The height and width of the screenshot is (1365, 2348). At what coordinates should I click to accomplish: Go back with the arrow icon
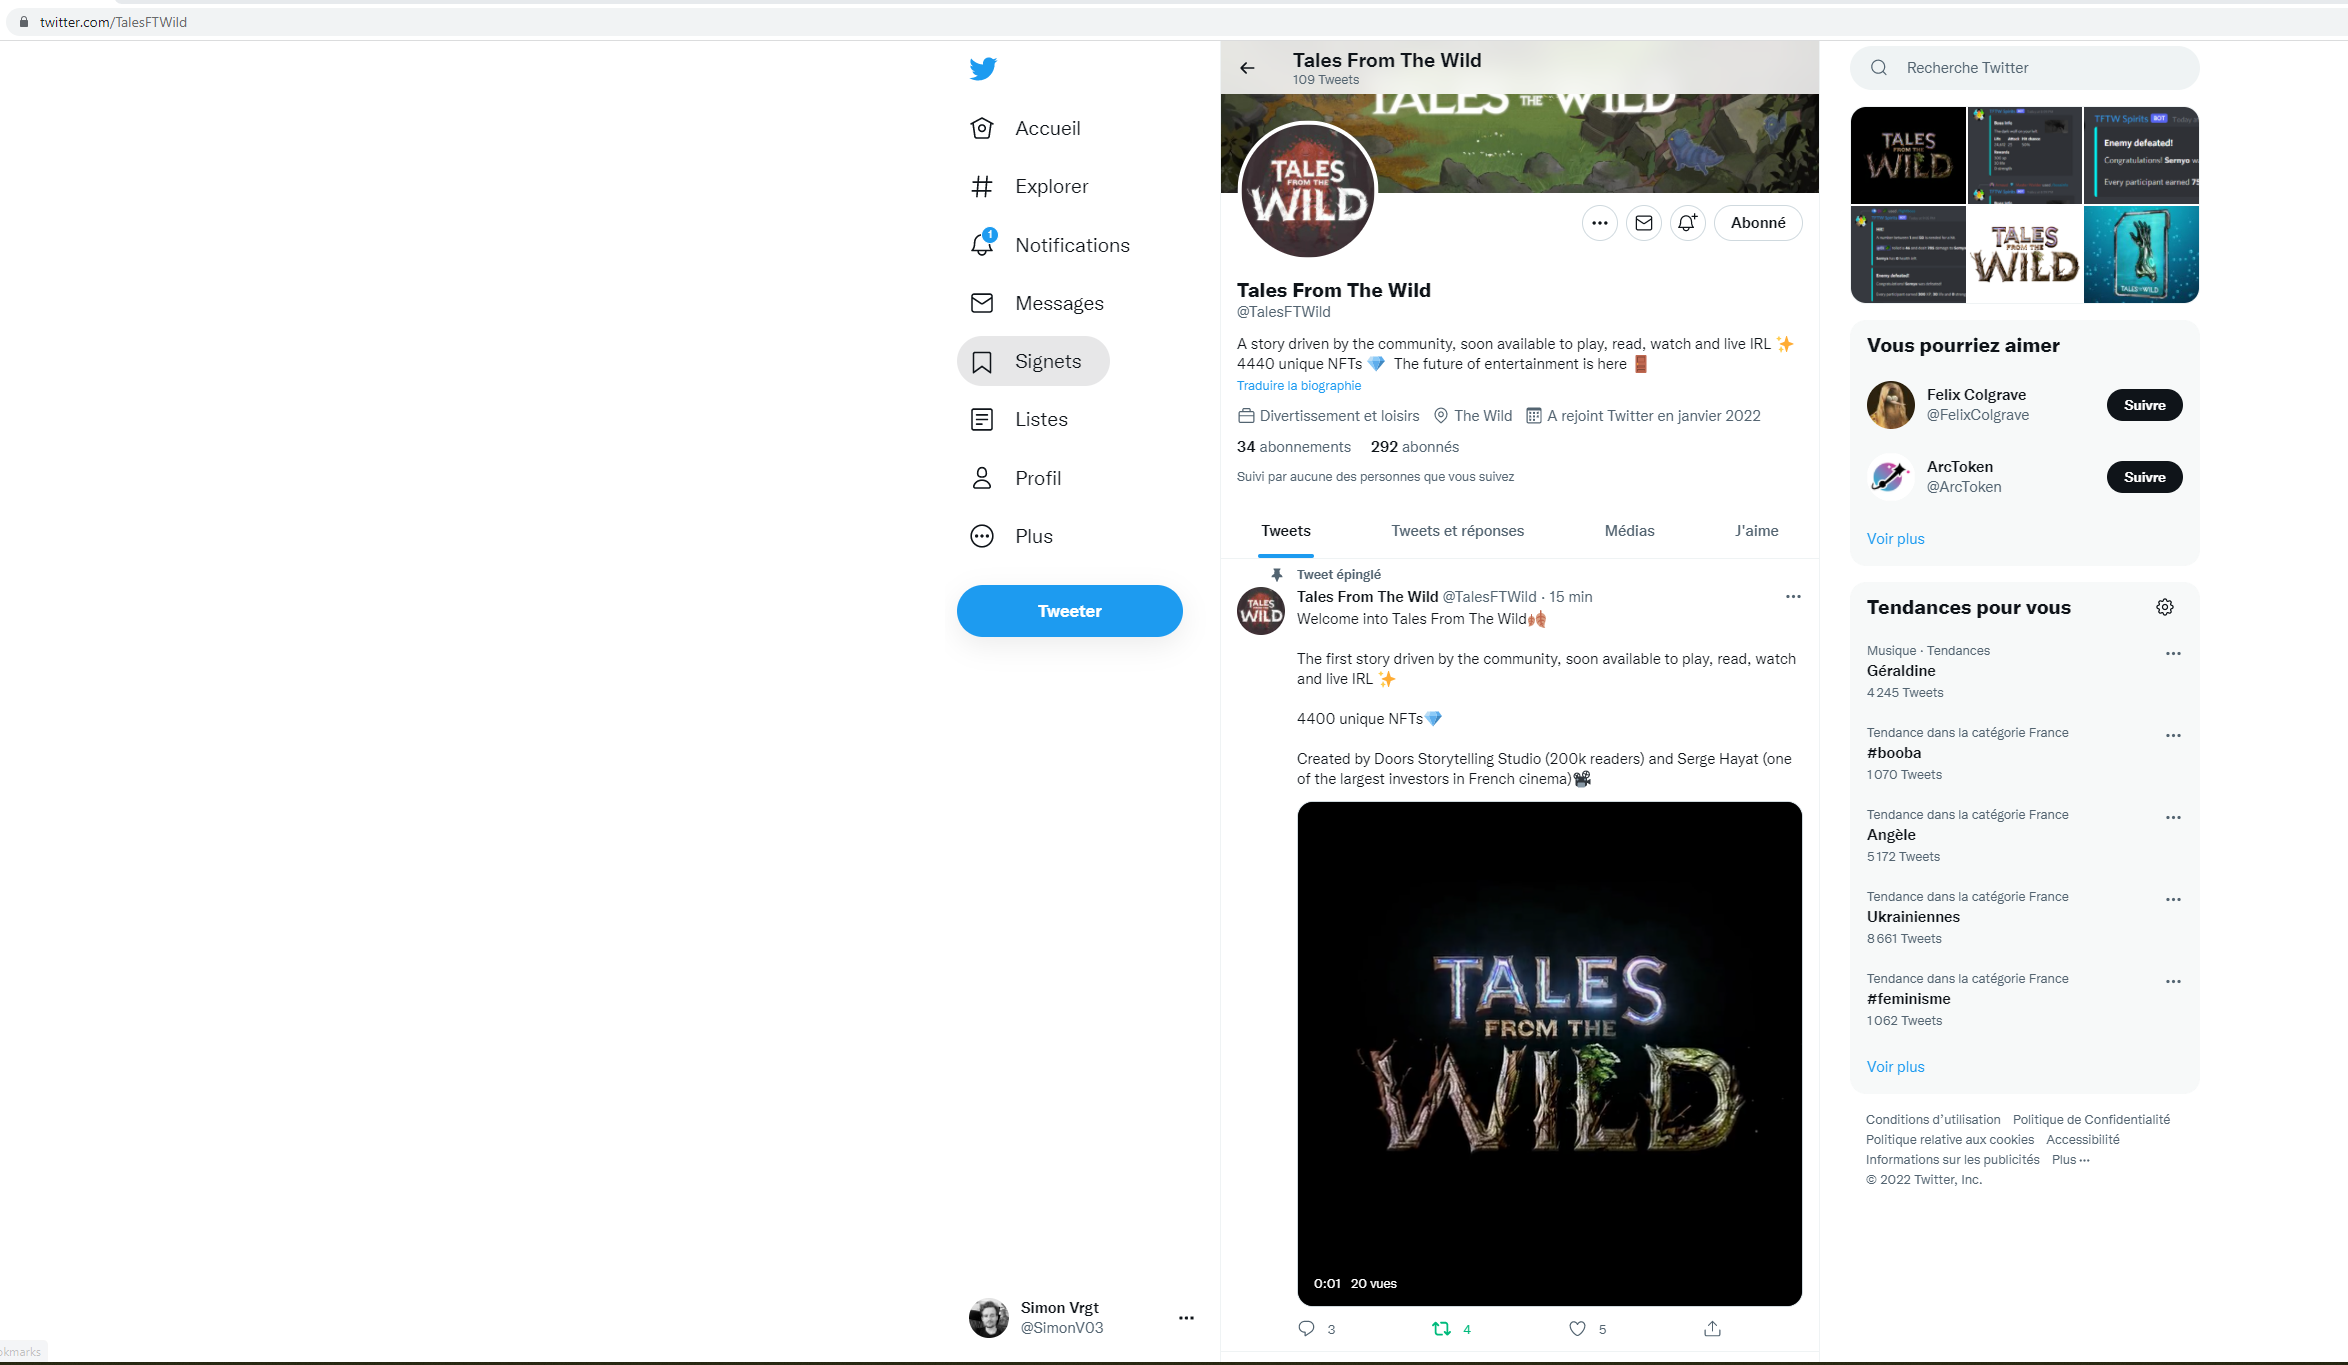(x=1247, y=68)
